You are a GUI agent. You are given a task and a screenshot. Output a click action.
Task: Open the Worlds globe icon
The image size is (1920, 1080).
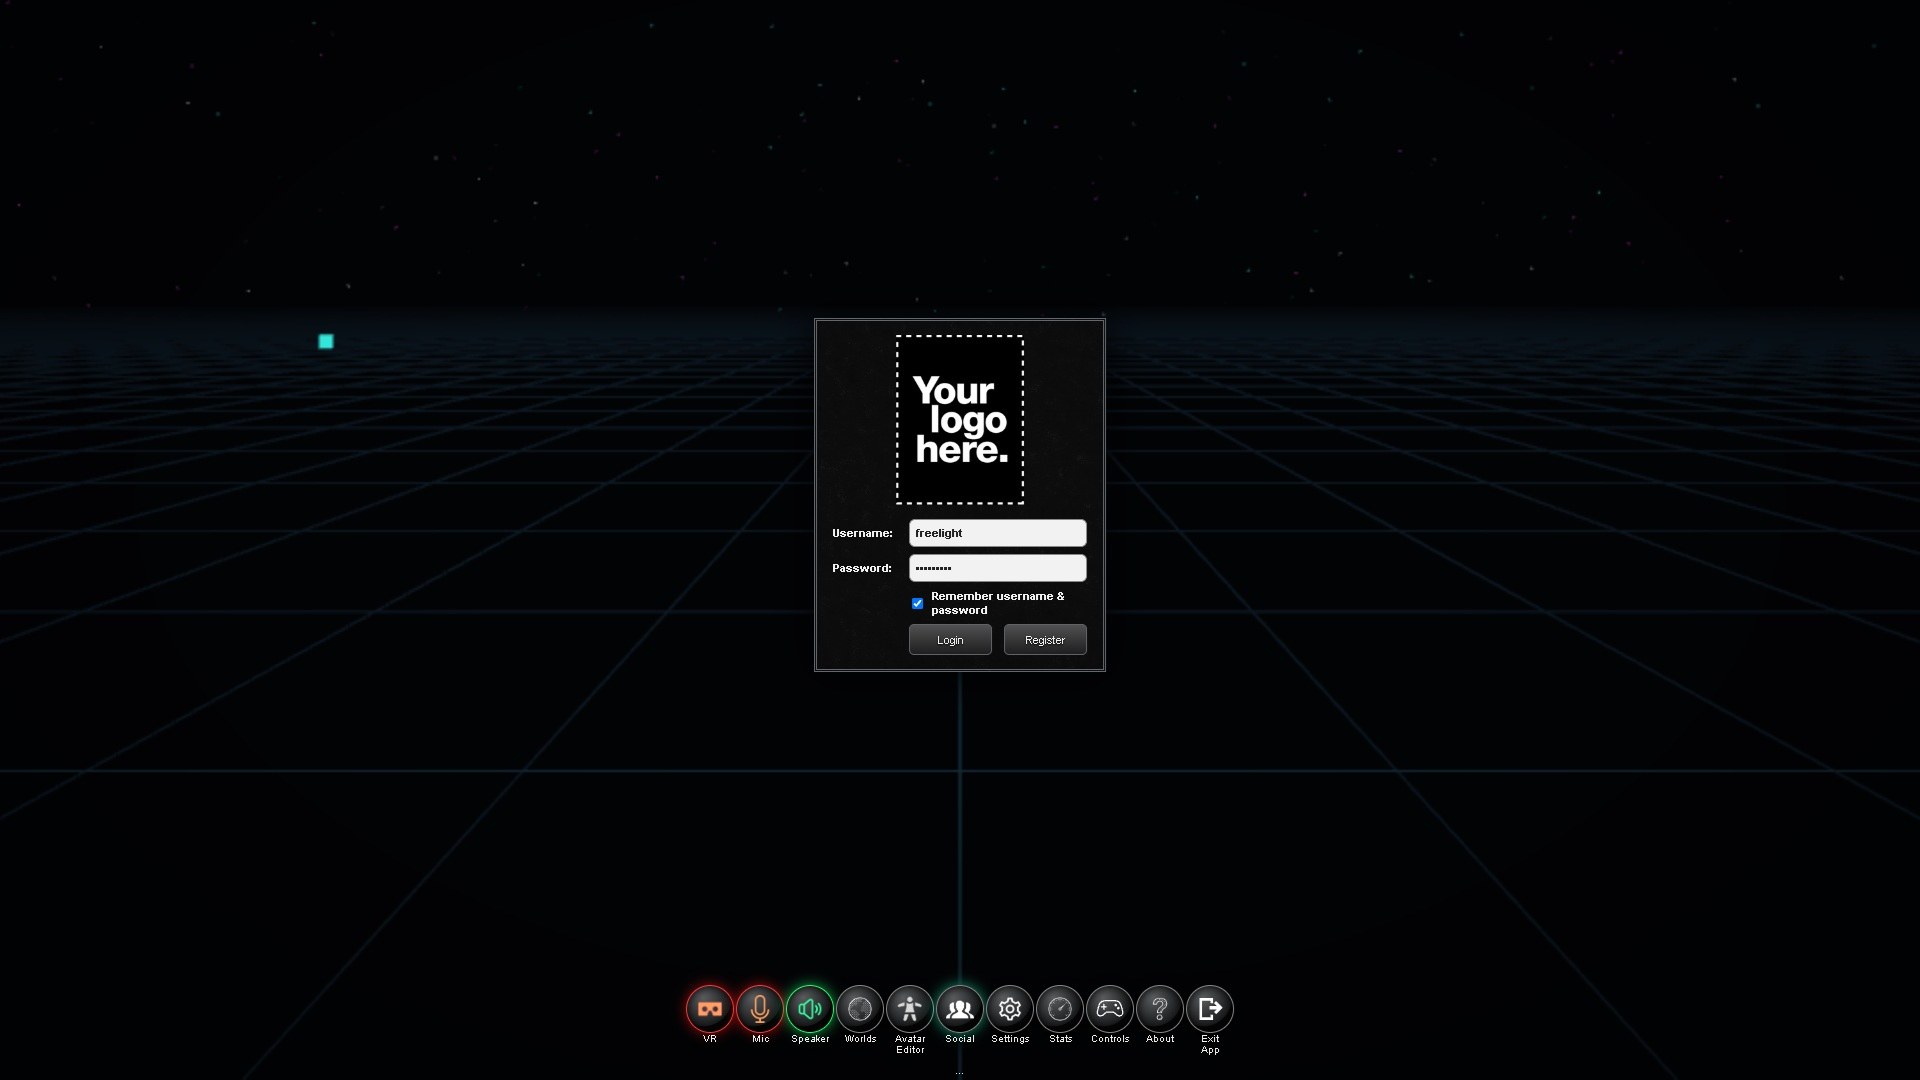click(x=860, y=1009)
